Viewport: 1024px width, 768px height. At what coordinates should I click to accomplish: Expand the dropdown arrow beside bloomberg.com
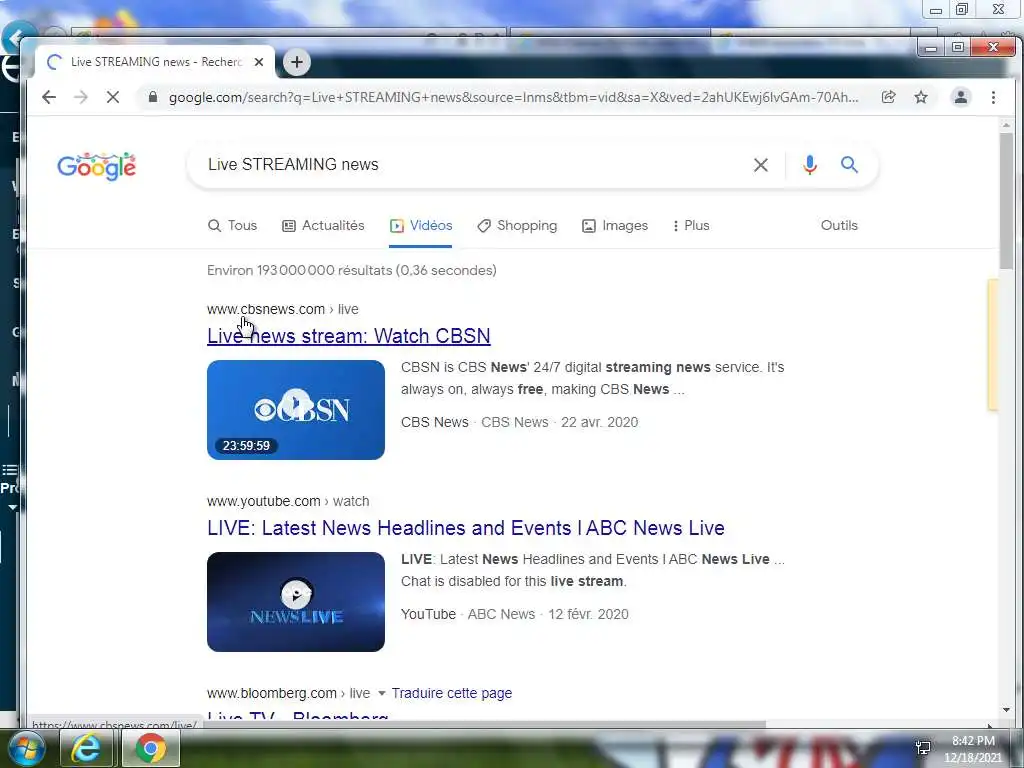(x=382, y=693)
